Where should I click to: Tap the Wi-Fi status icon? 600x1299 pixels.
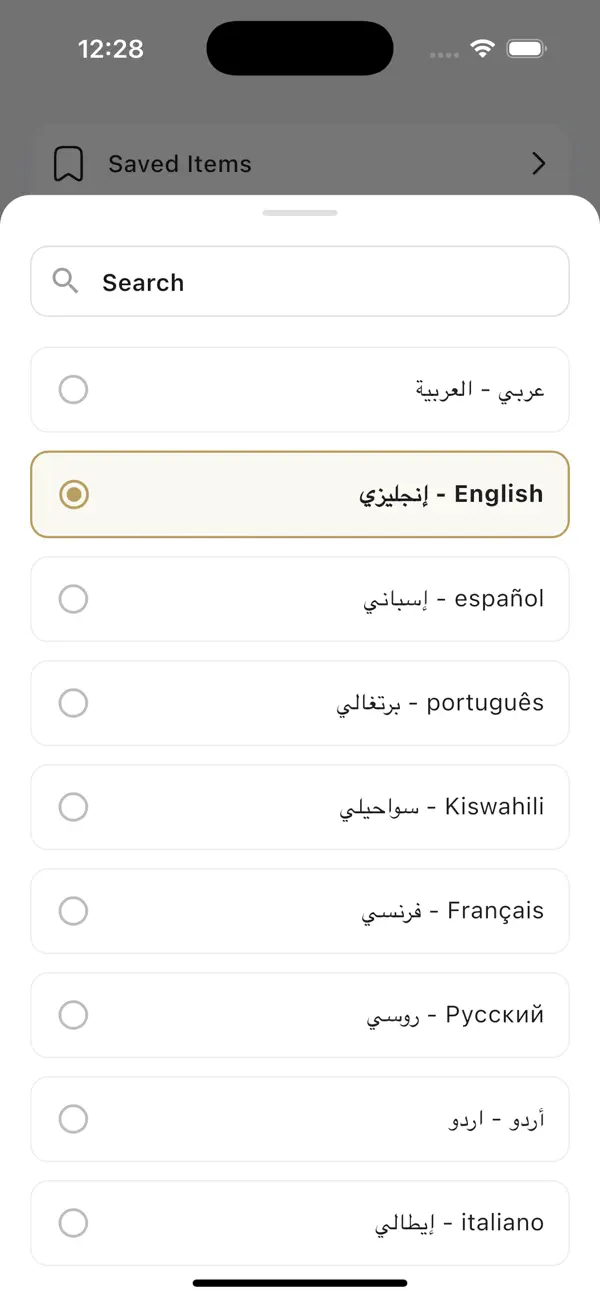483,49
